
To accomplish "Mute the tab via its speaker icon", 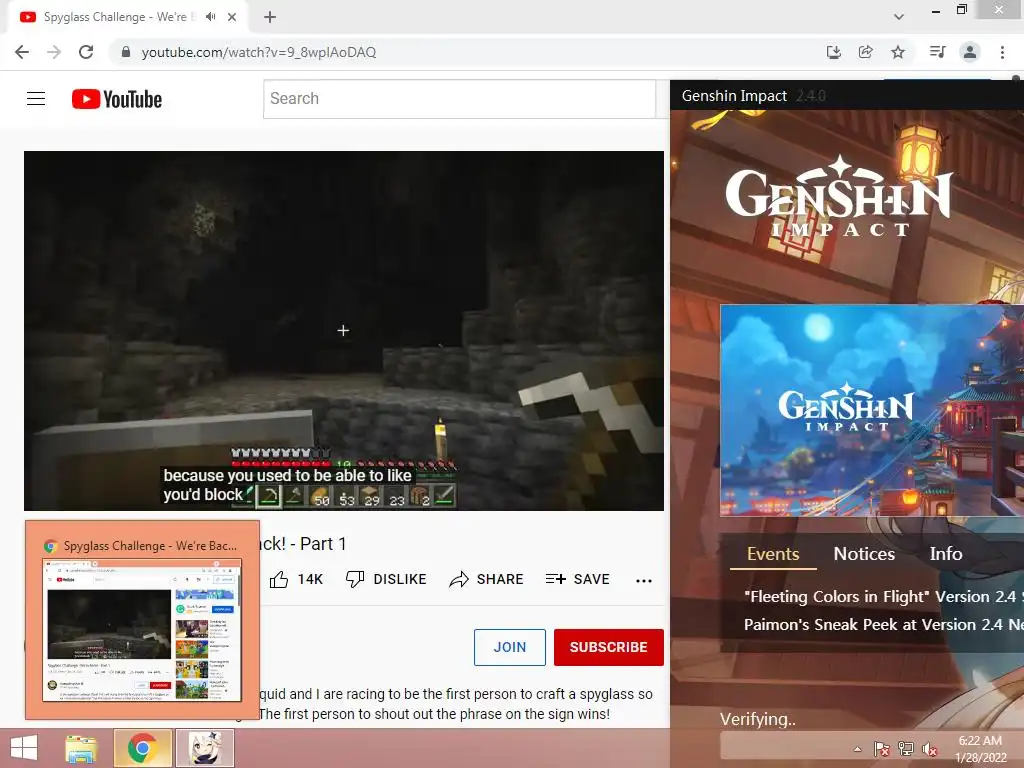I will pos(210,17).
